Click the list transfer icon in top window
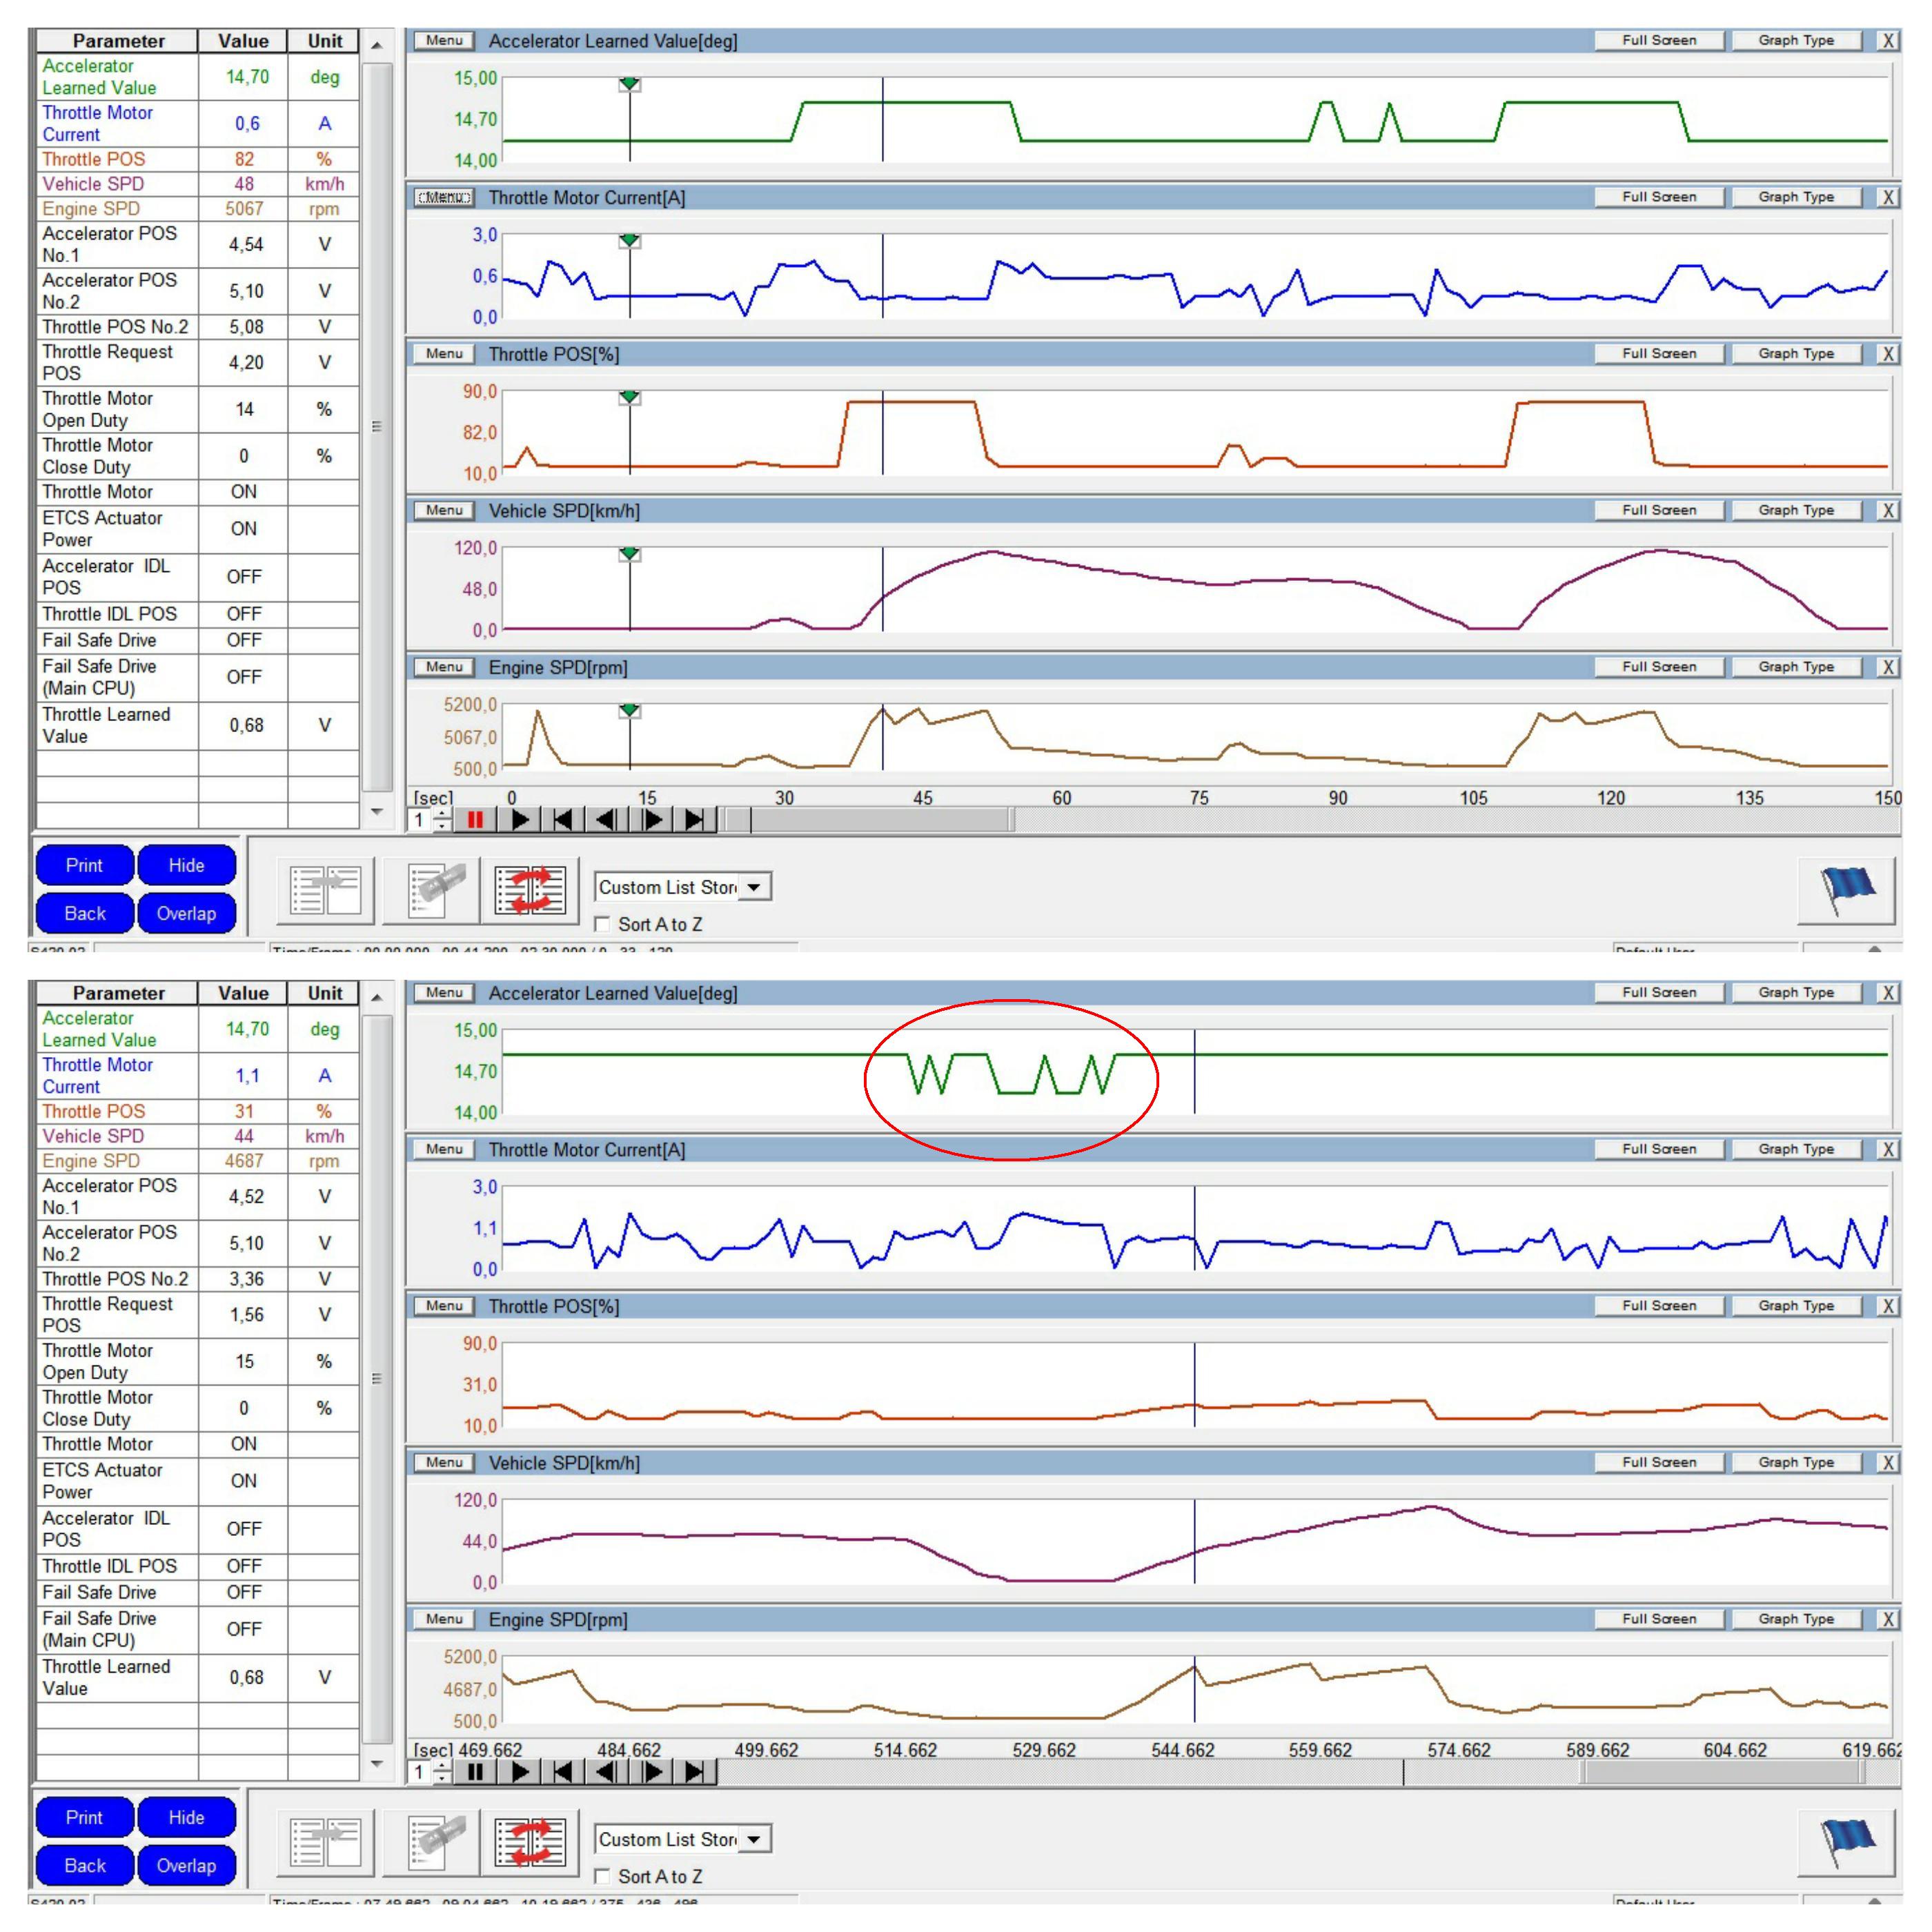Viewport: 1932px width, 1932px height. pyautogui.click(x=325, y=890)
